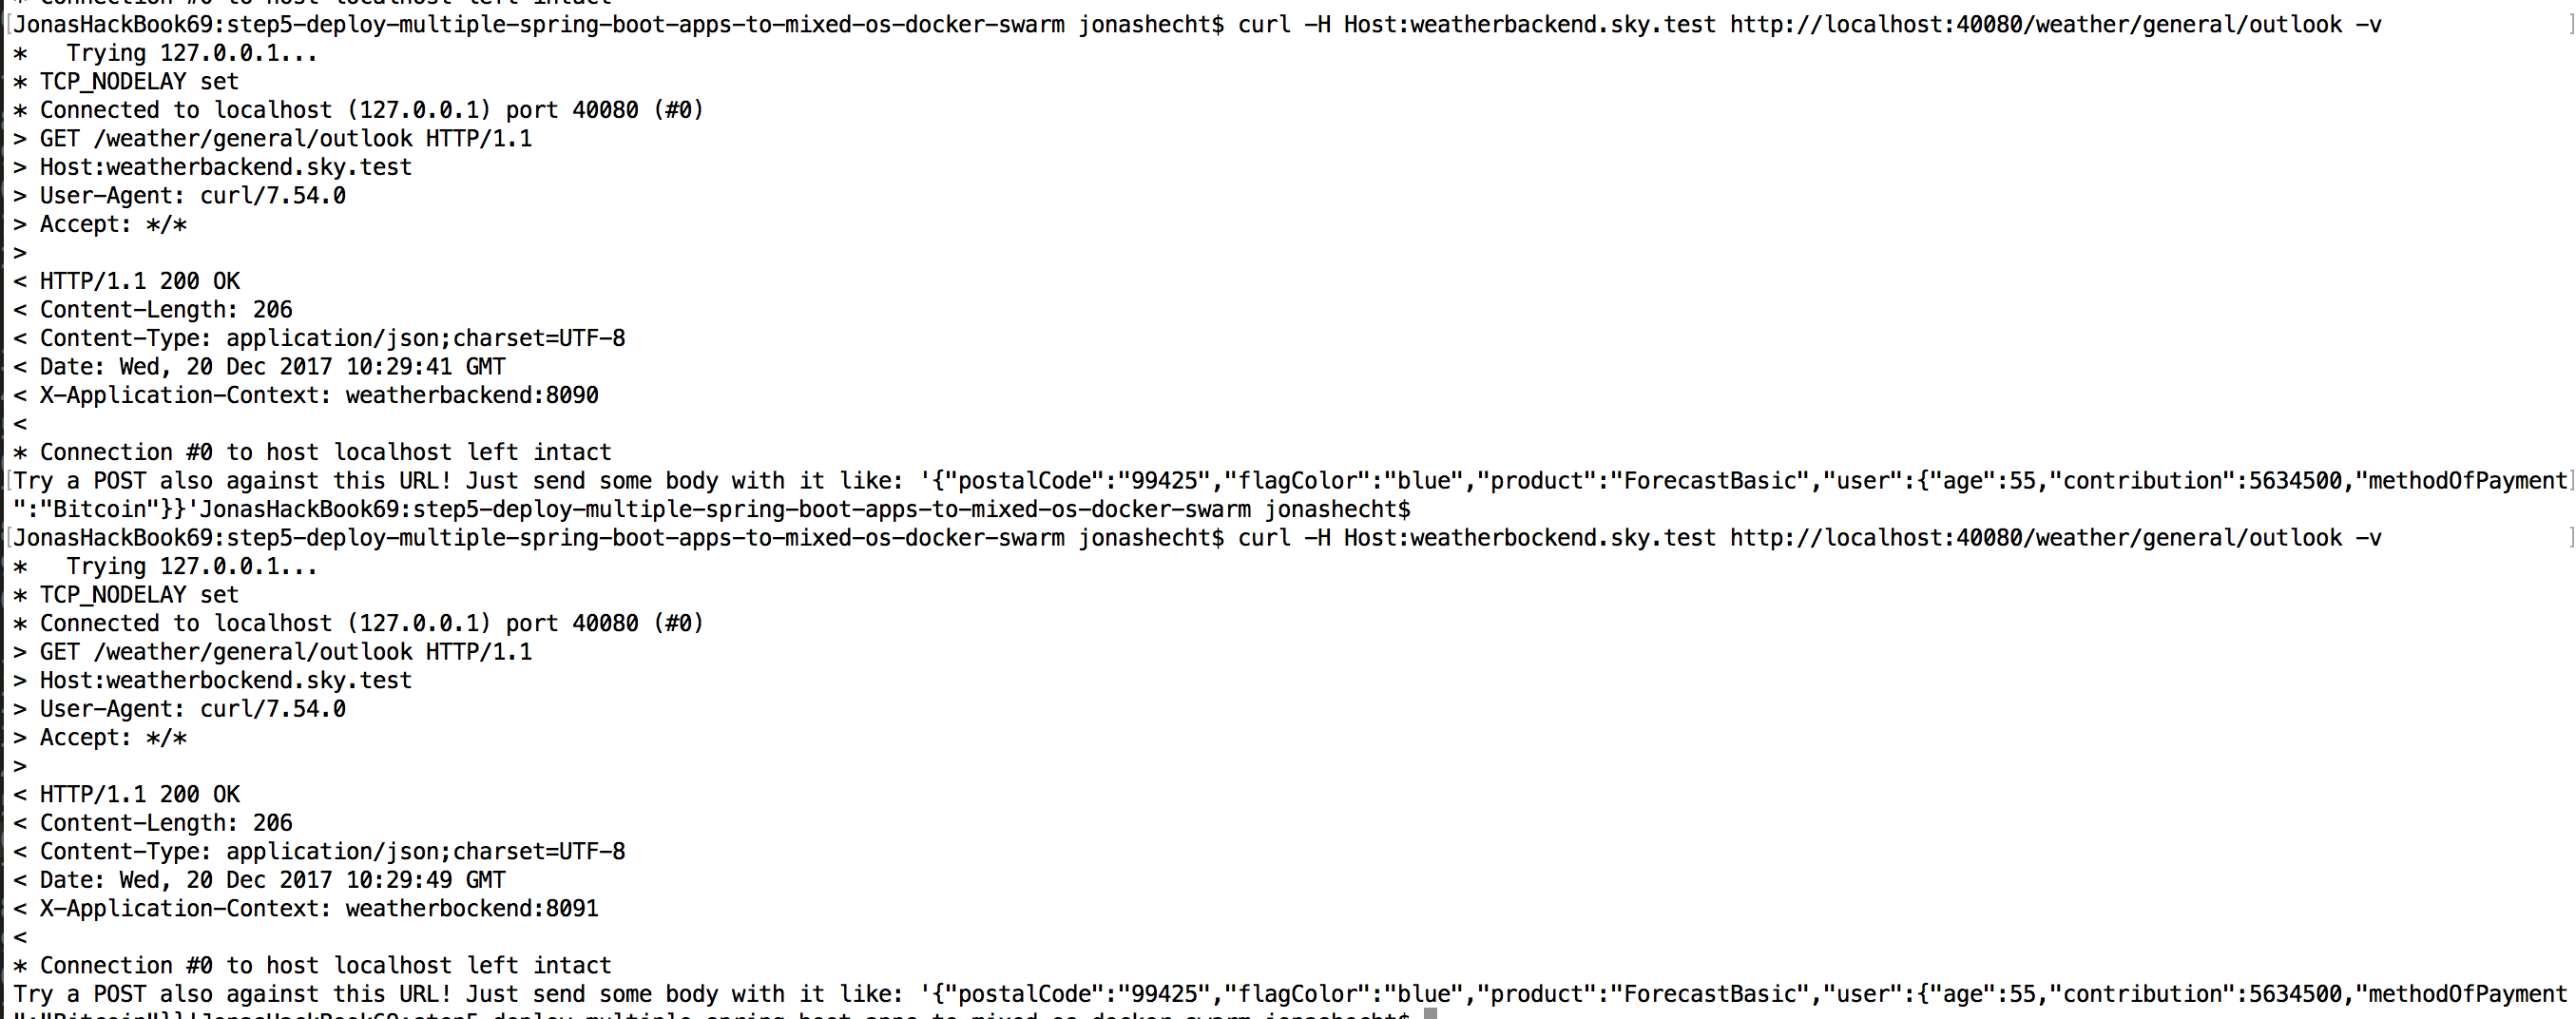Click the second curl command with weatherbockend host

click(1809, 538)
